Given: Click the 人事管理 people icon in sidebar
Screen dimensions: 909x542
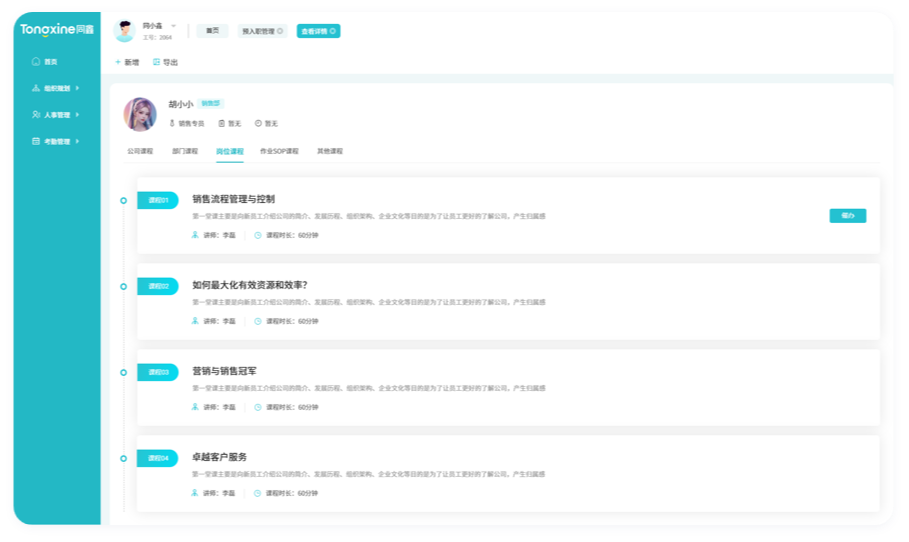Looking at the screenshot, I should point(36,115).
